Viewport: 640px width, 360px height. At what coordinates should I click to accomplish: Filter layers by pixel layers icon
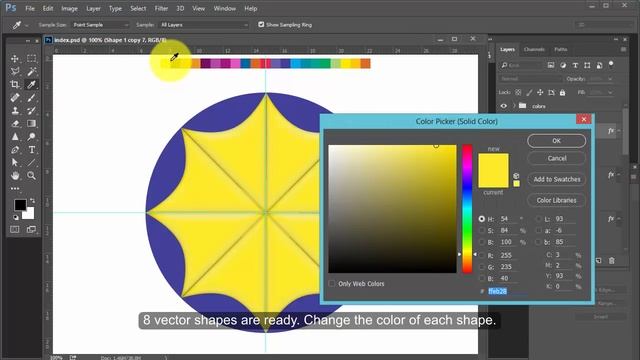click(x=551, y=65)
